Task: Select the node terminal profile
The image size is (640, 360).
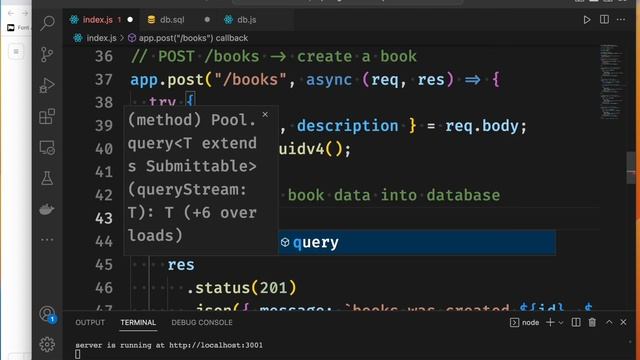Action: coord(524,322)
